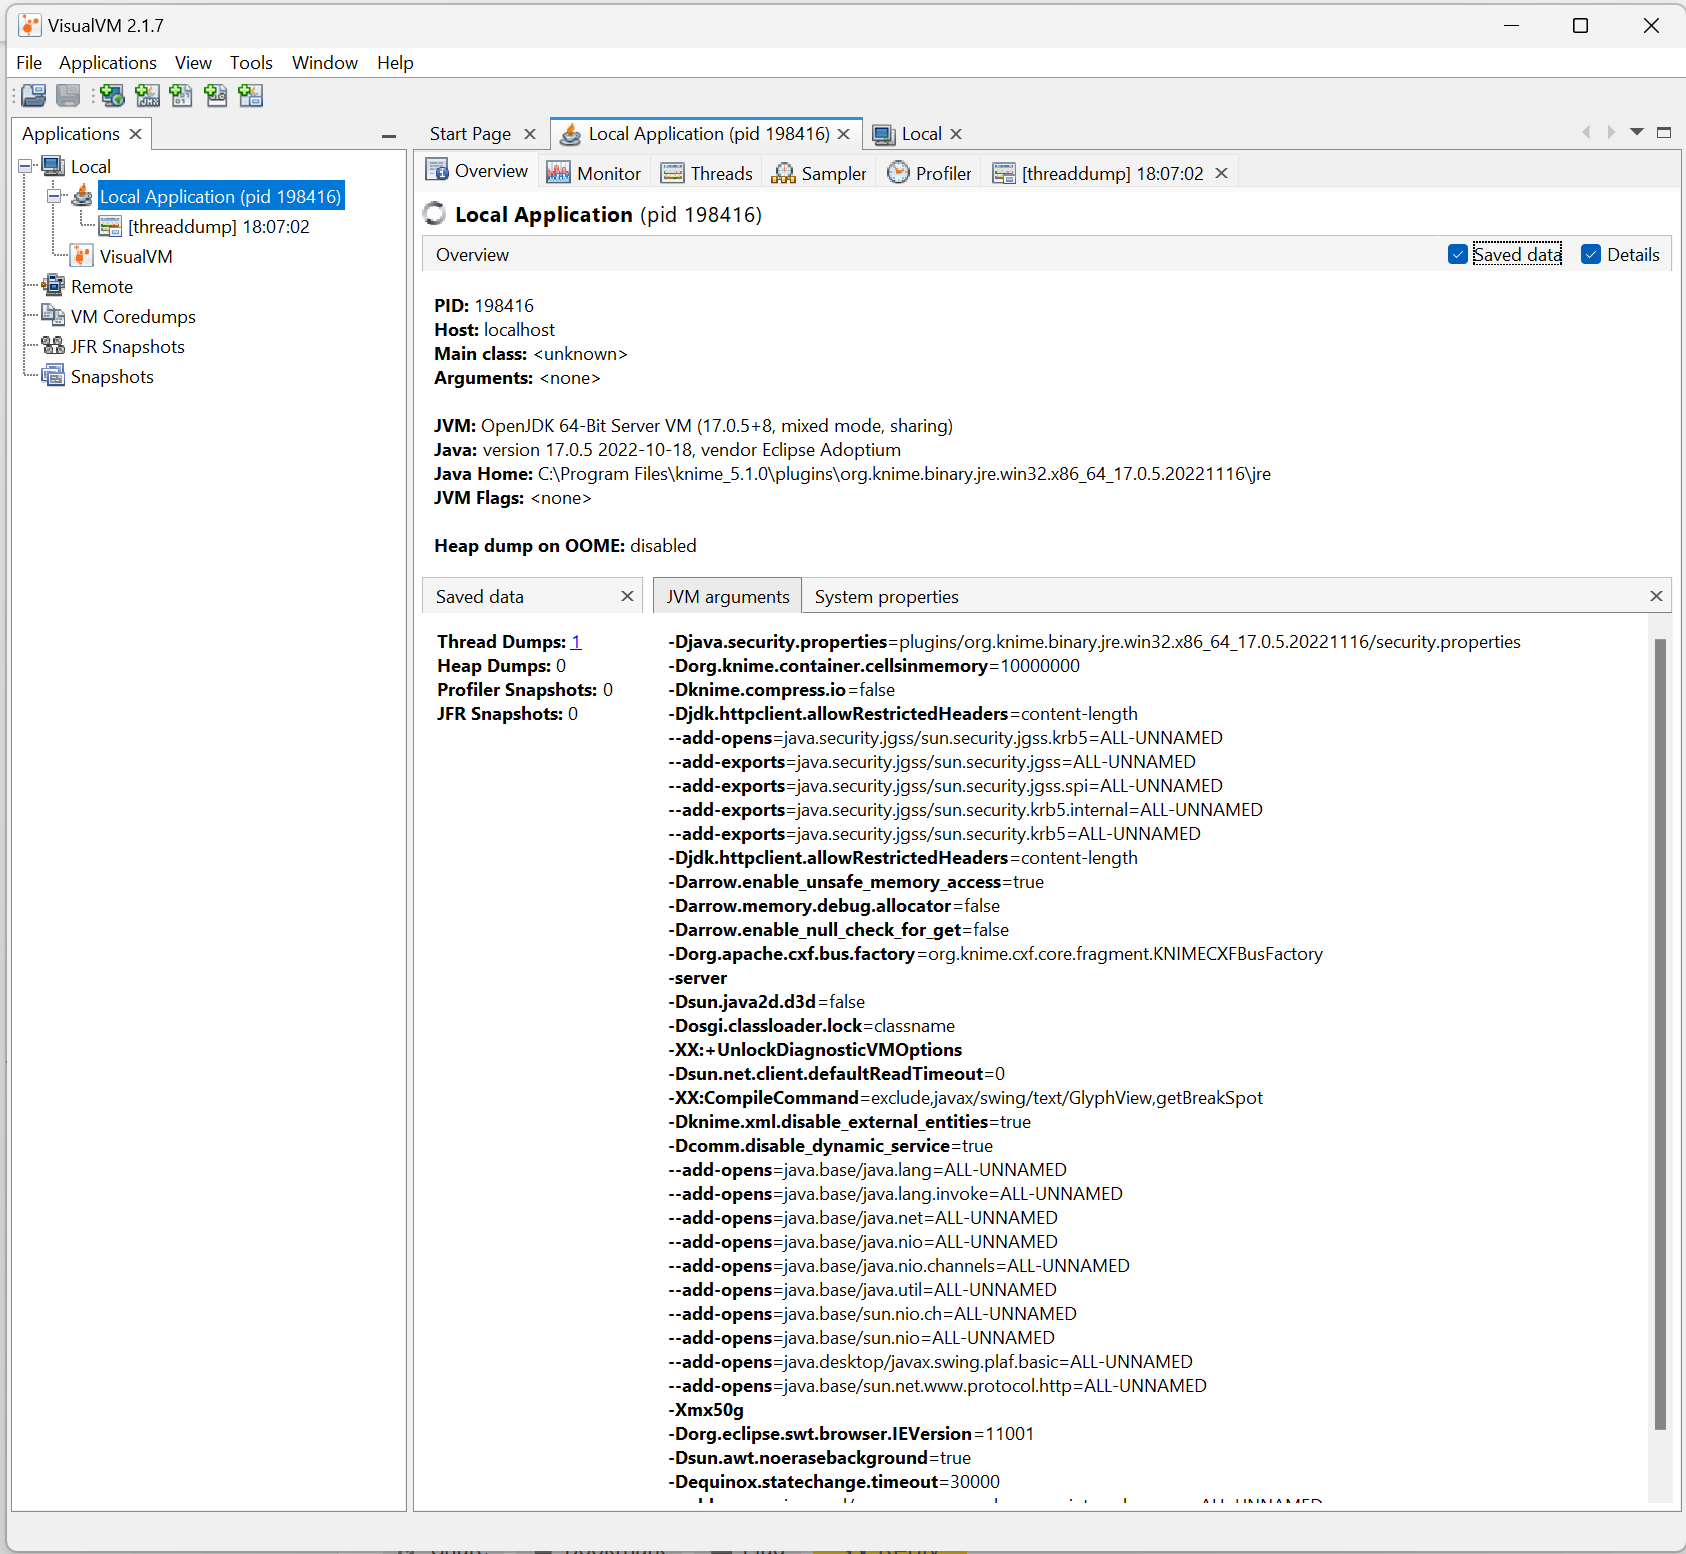The width and height of the screenshot is (1686, 1554).
Task: Open the View menu
Action: coord(193,63)
